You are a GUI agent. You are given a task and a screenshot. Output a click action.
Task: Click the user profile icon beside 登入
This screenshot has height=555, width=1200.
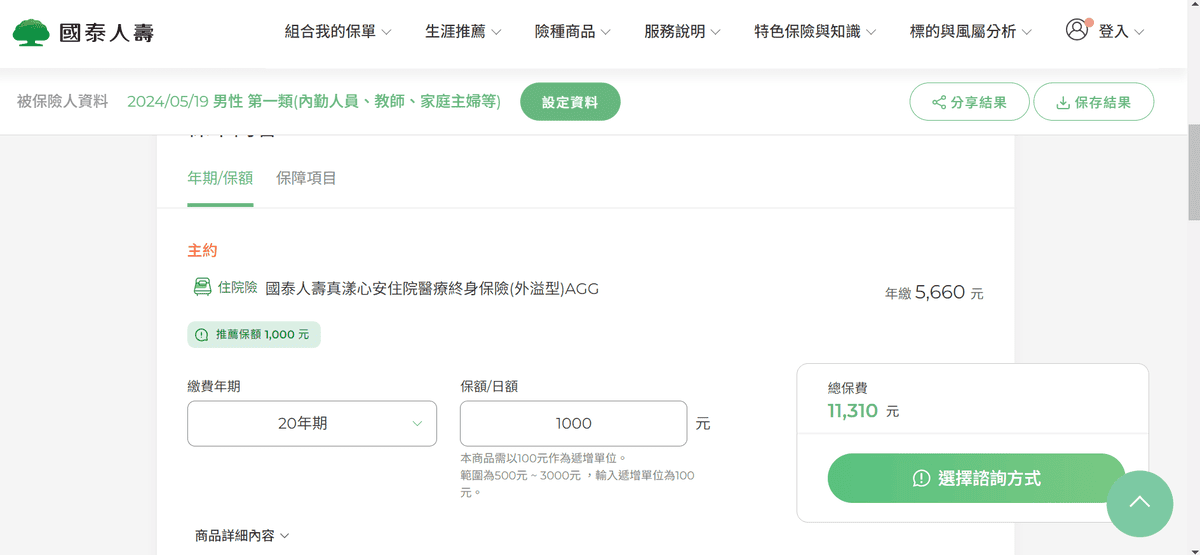[x=1077, y=30]
